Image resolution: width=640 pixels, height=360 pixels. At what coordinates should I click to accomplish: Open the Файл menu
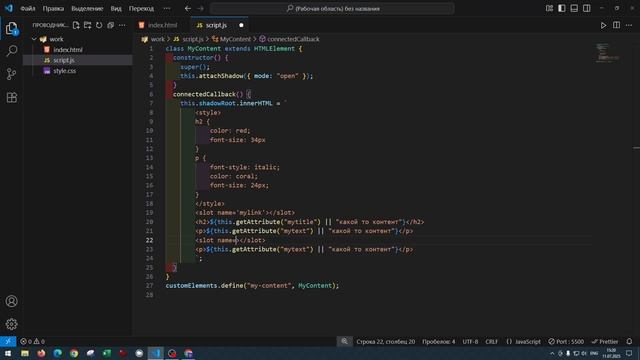pos(28,8)
